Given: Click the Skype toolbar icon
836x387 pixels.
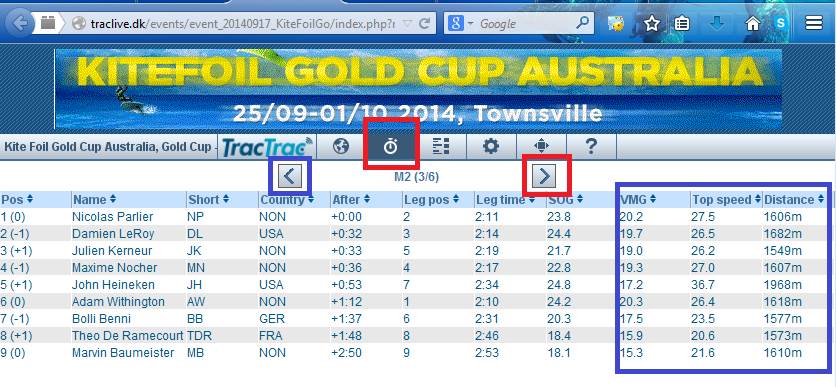Looking at the screenshot, I should 781,23.
